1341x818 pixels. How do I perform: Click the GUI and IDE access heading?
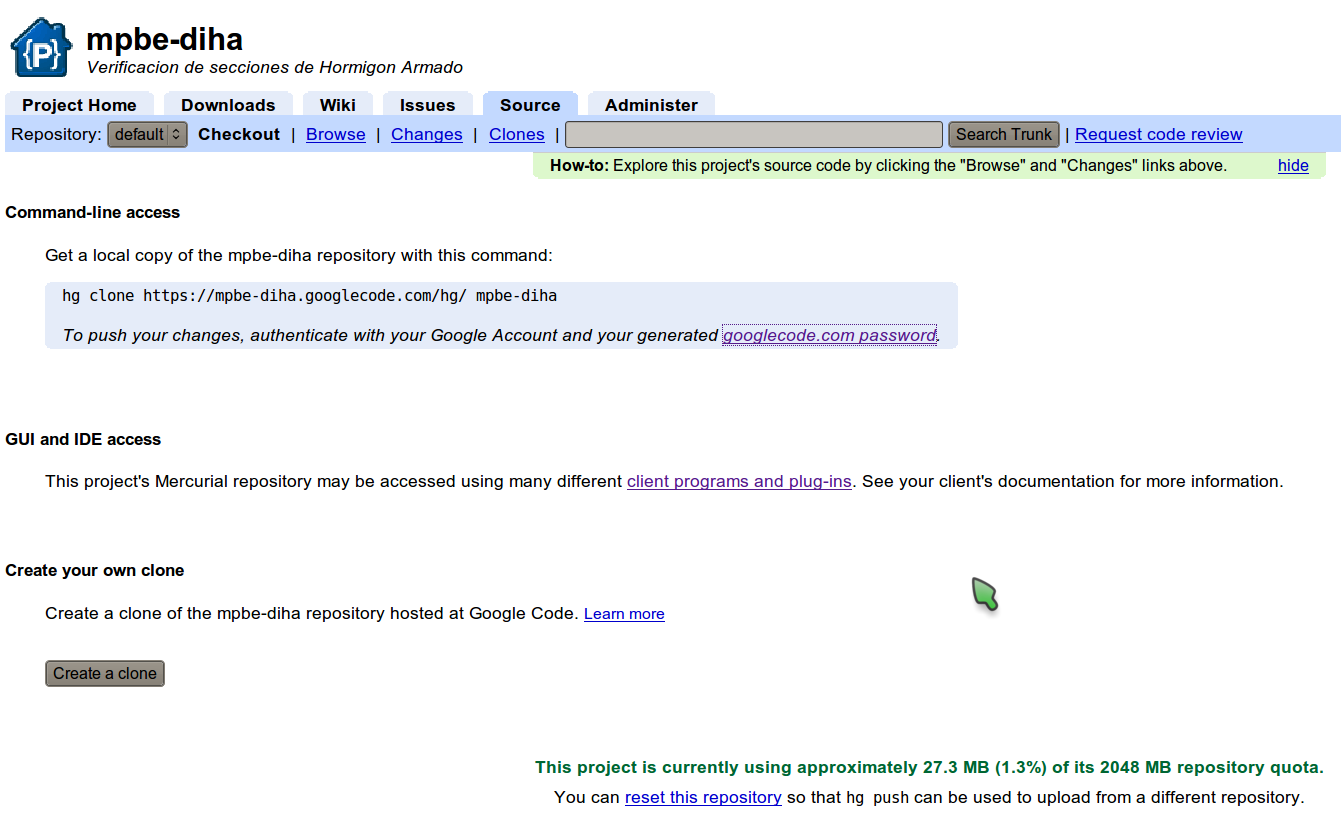click(83, 439)
